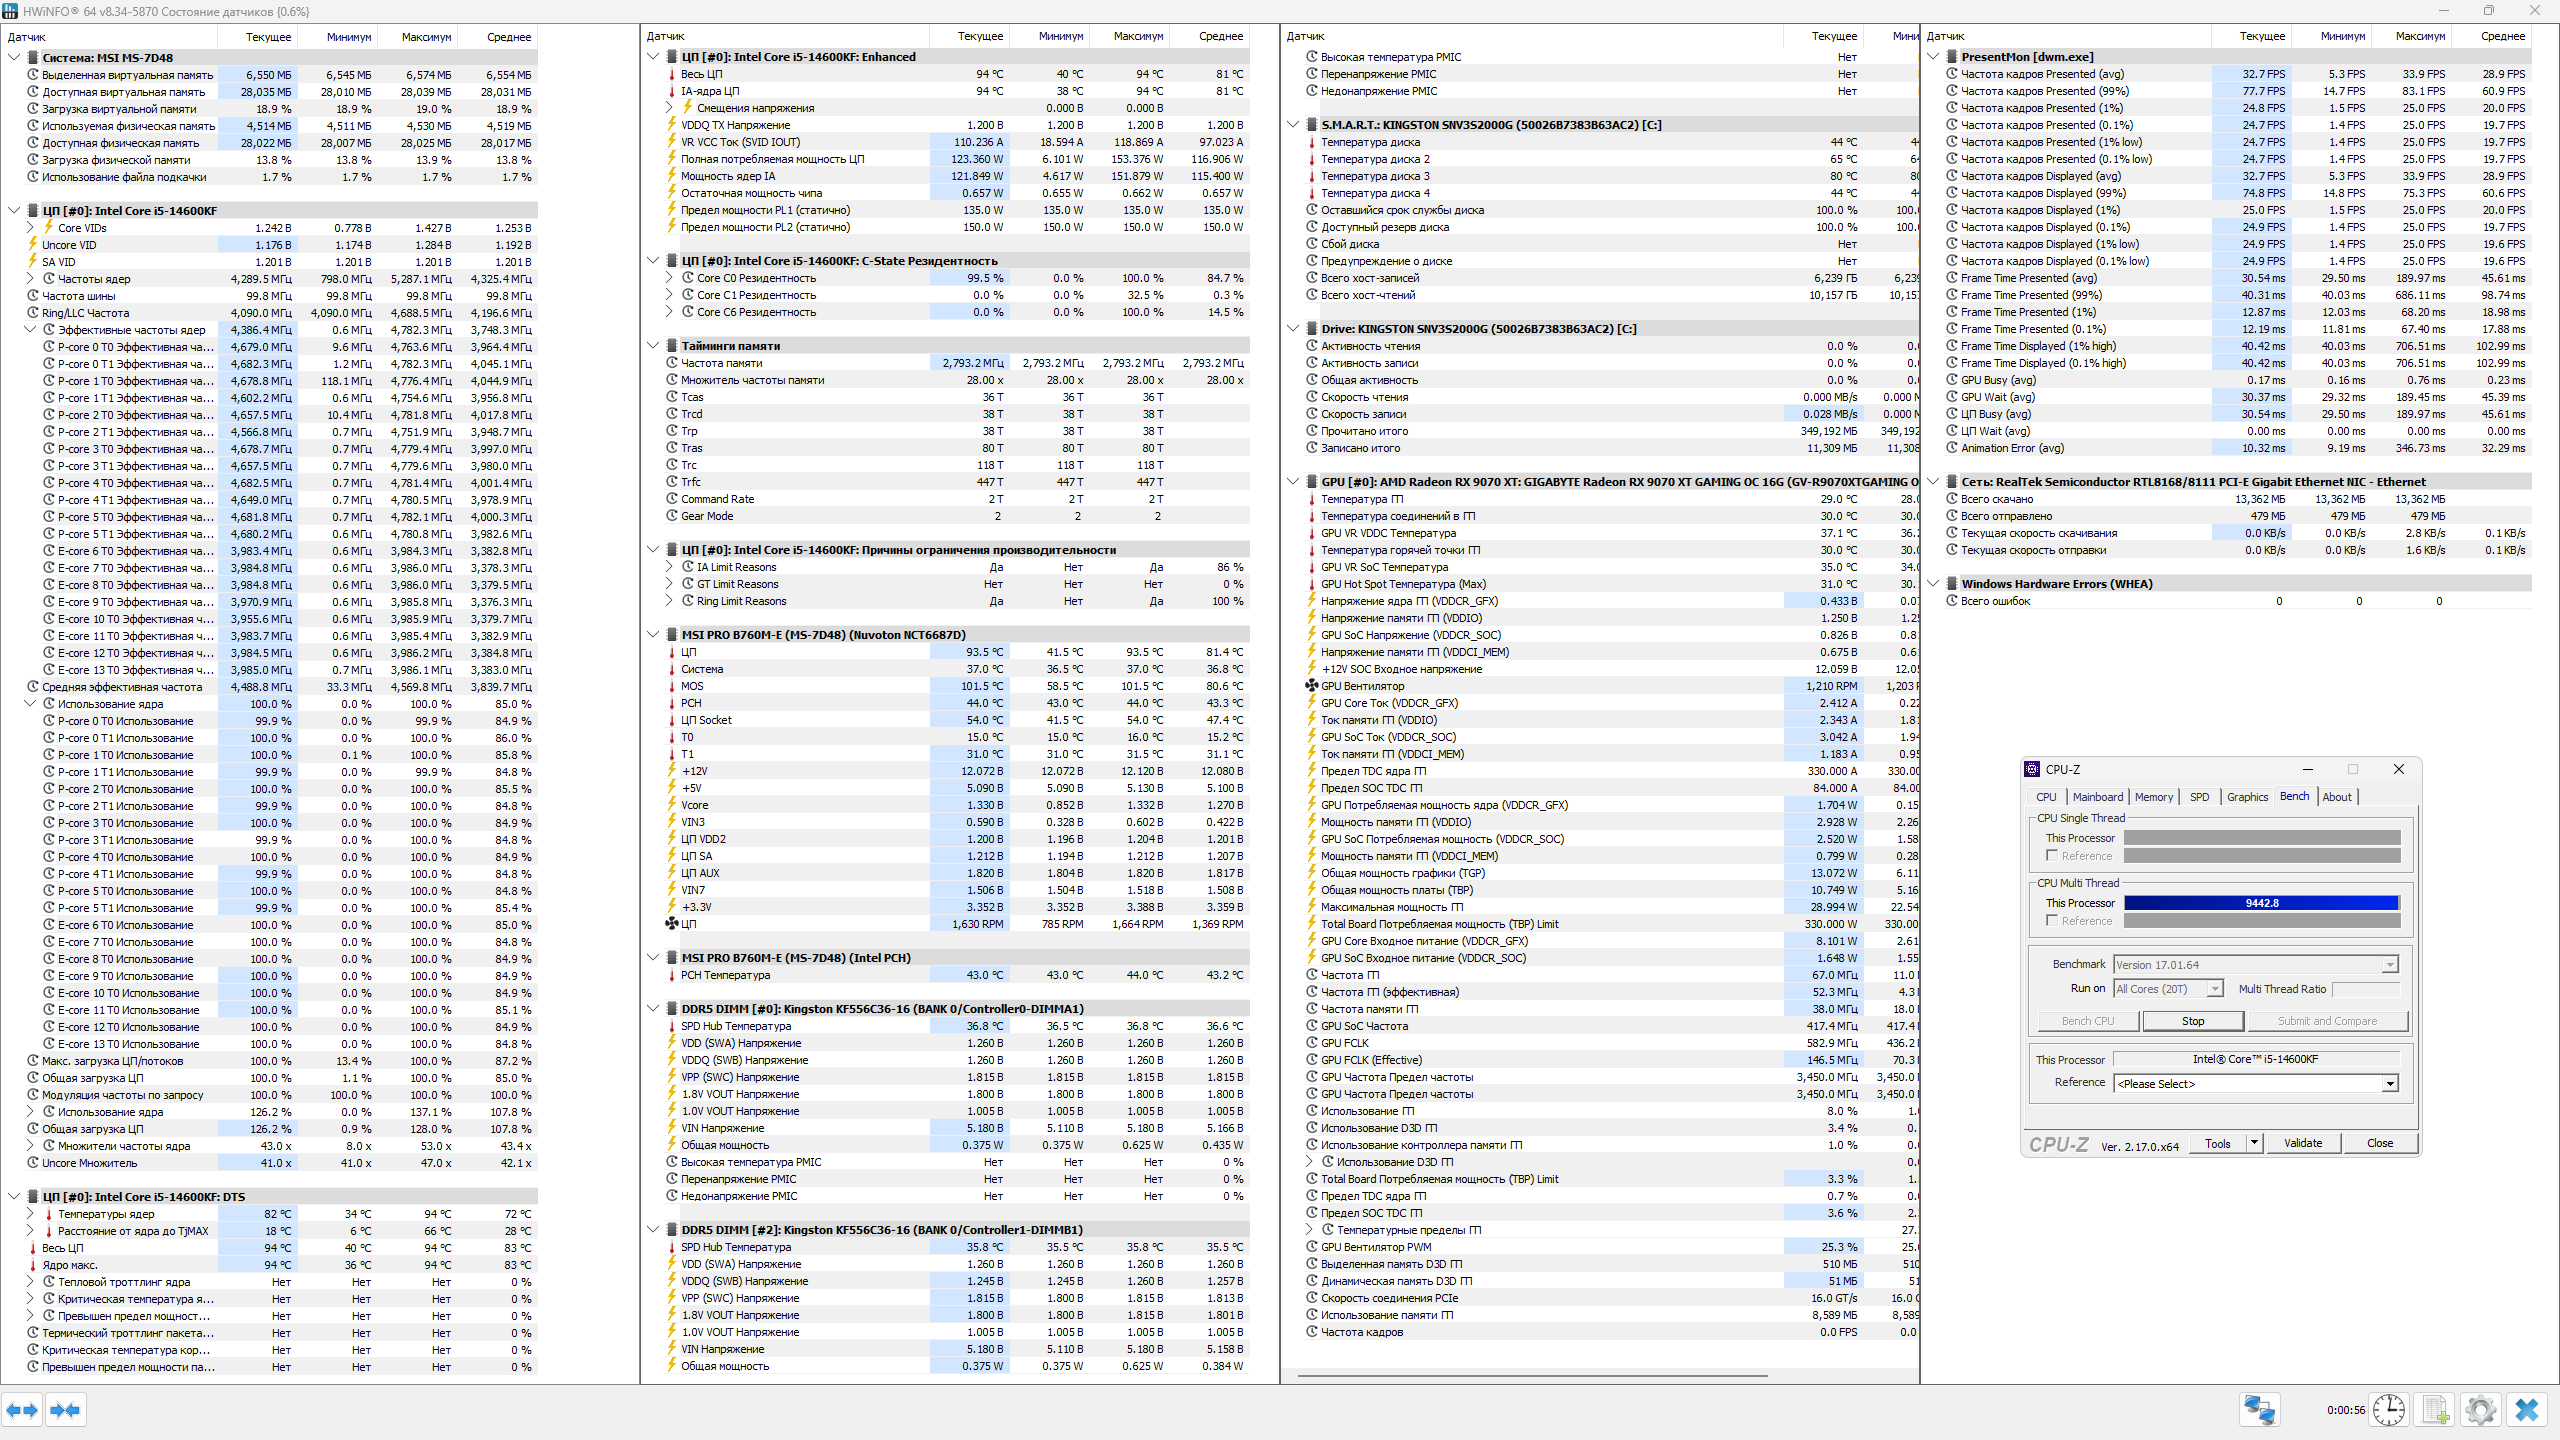
Task: Open the network remote monitoring icon
Action: pyautogui.click(x=2259, y=1410)
